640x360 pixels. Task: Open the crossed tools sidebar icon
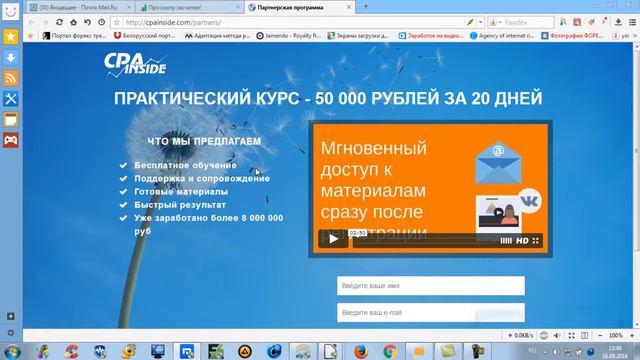tap(11, 99)
